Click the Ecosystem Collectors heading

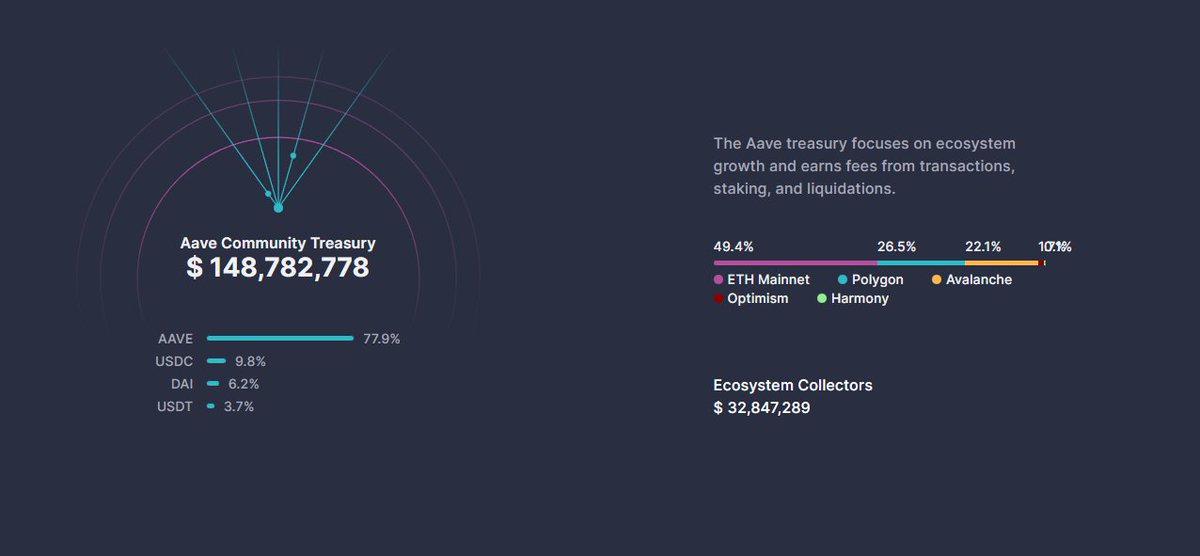[793, 385]
